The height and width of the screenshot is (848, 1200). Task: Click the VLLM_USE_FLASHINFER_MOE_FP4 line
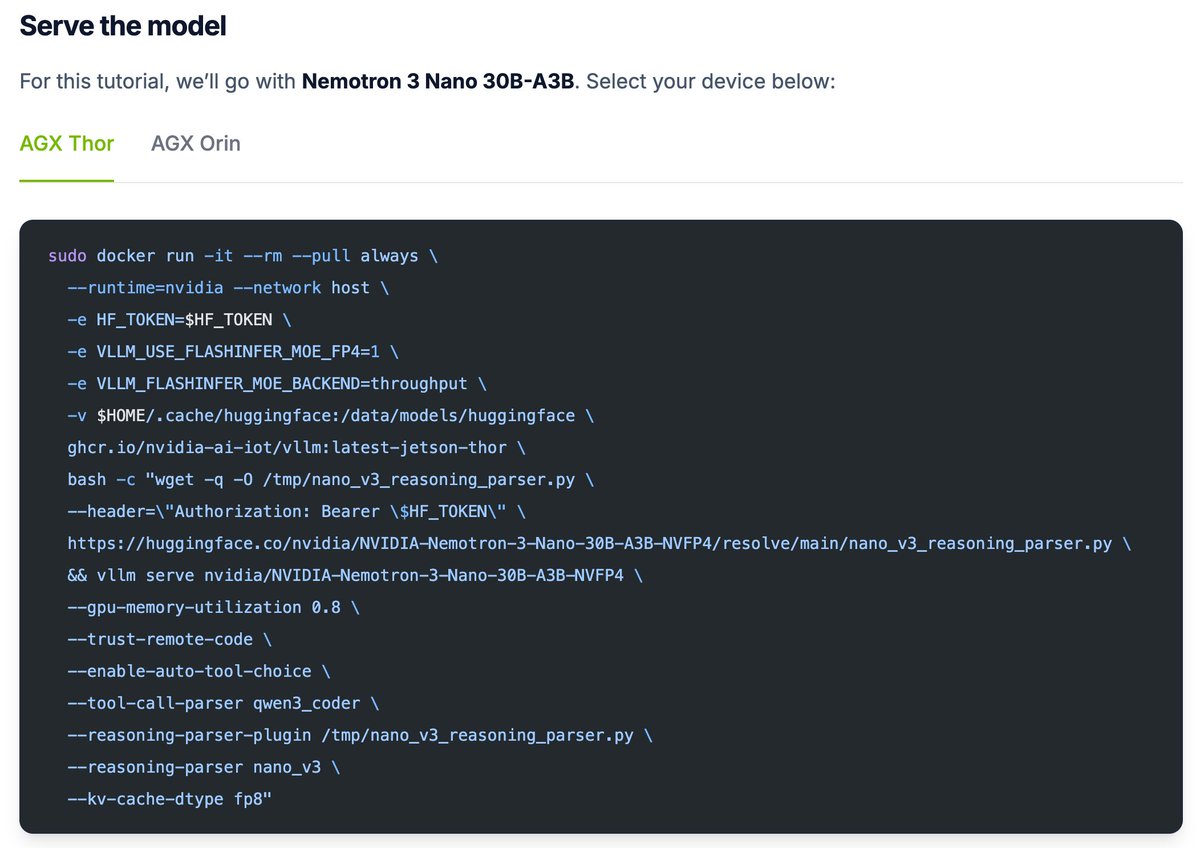(230, 351)
